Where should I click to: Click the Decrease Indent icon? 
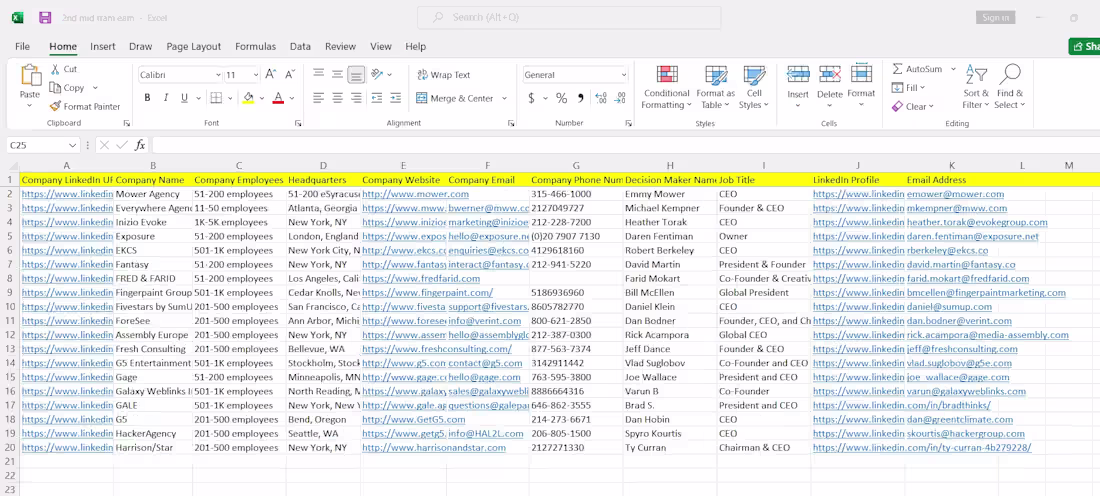click(377, 98)
